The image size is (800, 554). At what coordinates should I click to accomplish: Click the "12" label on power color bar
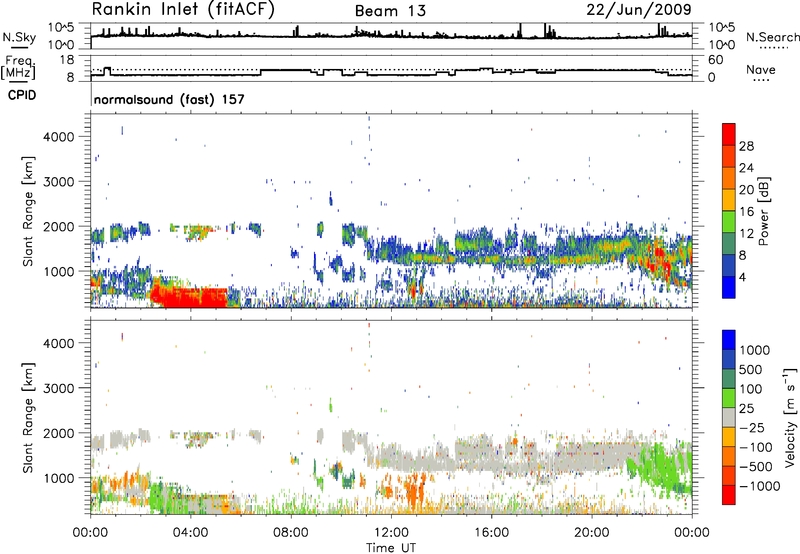click(x=746, y=234)
